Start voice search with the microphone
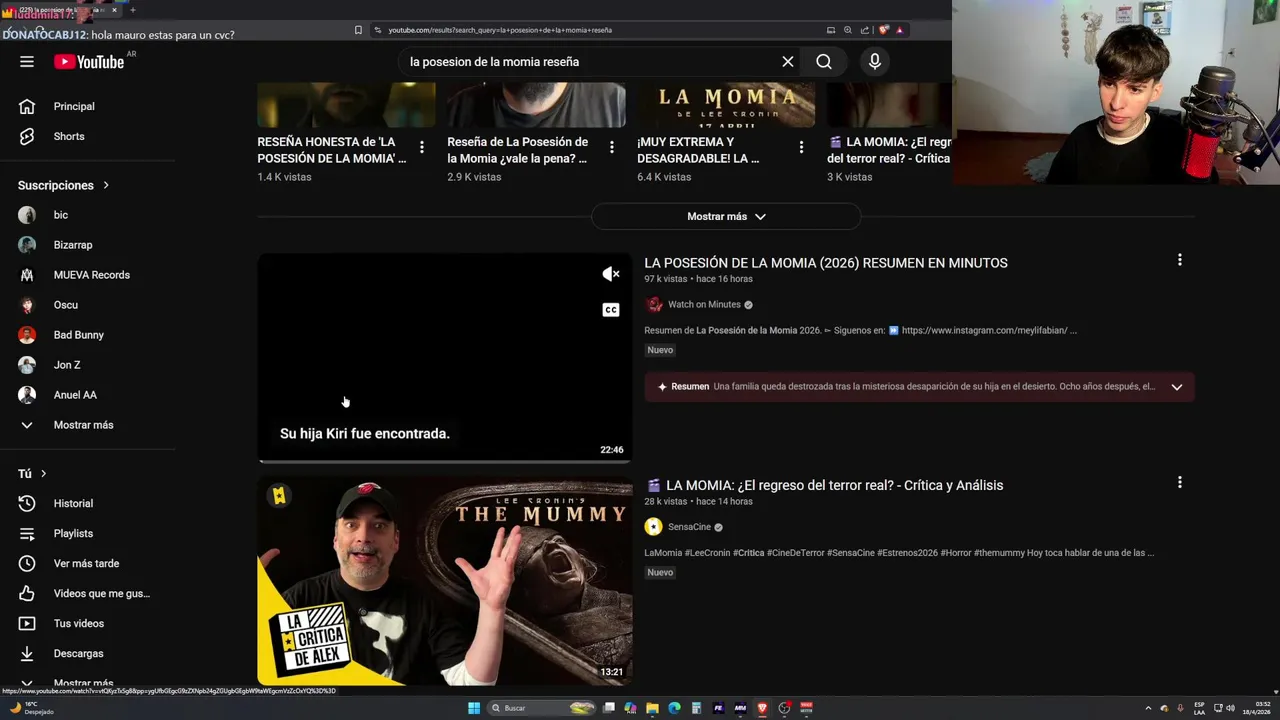 click(875, 62)
